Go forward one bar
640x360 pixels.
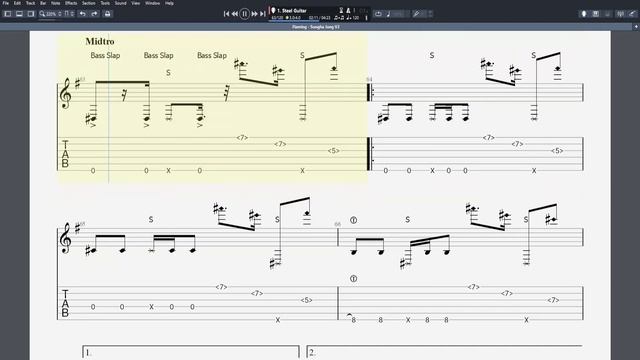254,14
